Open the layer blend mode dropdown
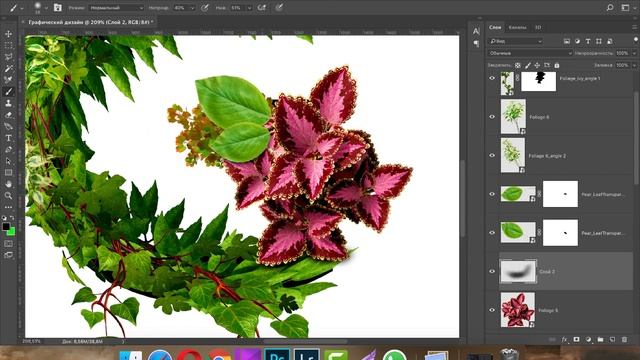Image resolution: width=640 pixels, height=360 pixels. pos(530,53)
